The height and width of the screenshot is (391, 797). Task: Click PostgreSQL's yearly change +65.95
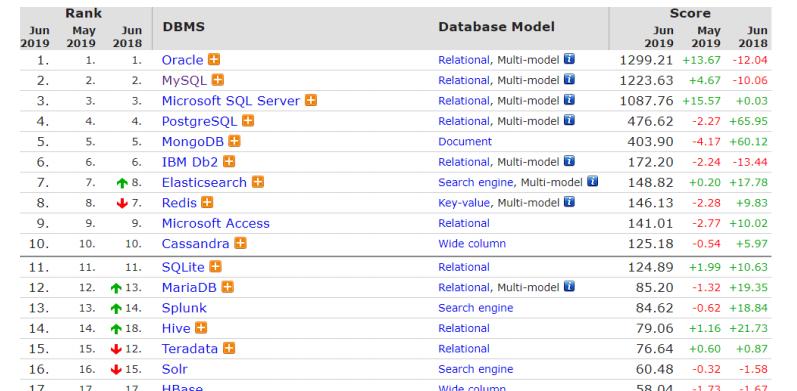pos(748,122)
